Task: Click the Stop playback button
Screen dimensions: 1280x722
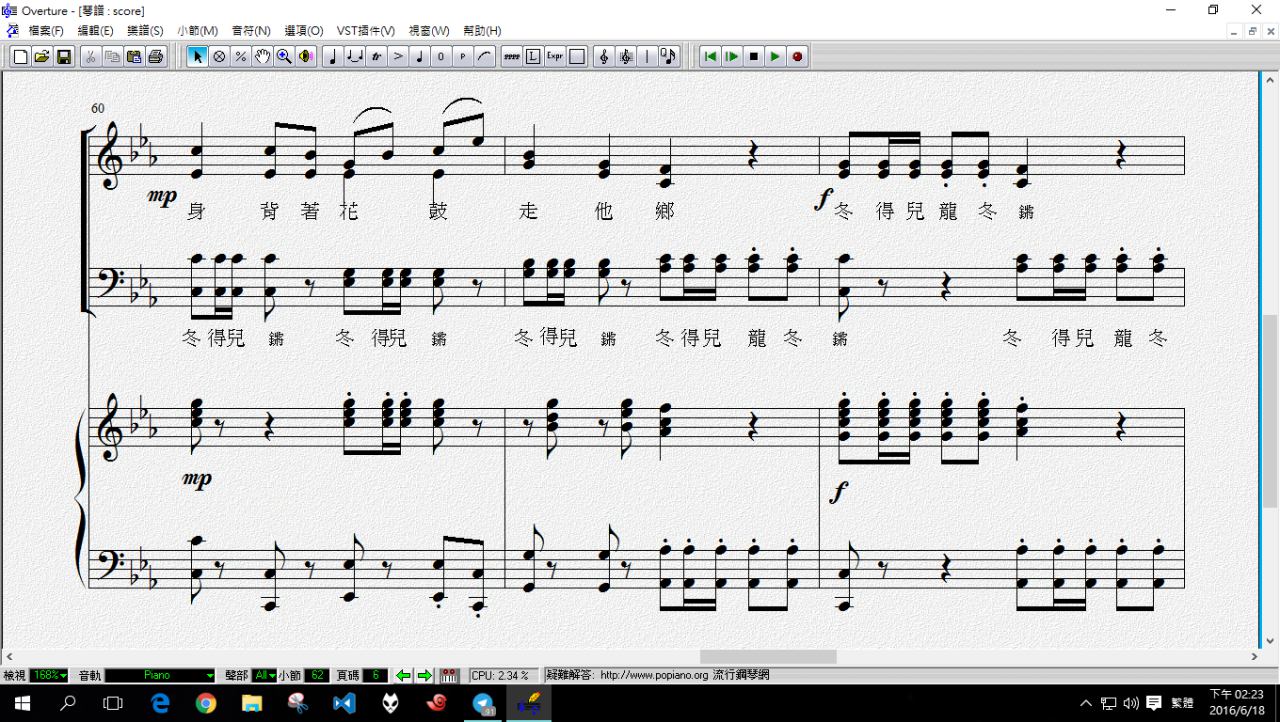Action: (754, 57)
